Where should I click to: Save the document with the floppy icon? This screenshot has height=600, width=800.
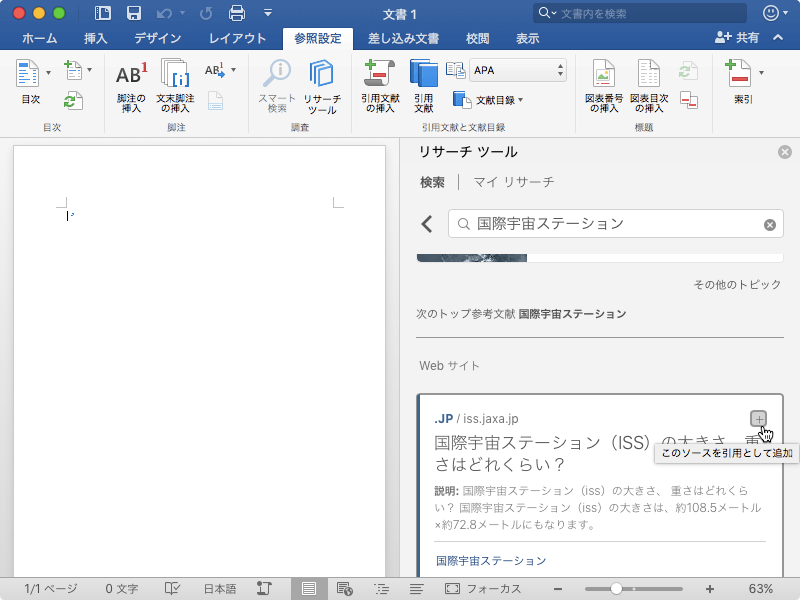click(x=134, y=13)
